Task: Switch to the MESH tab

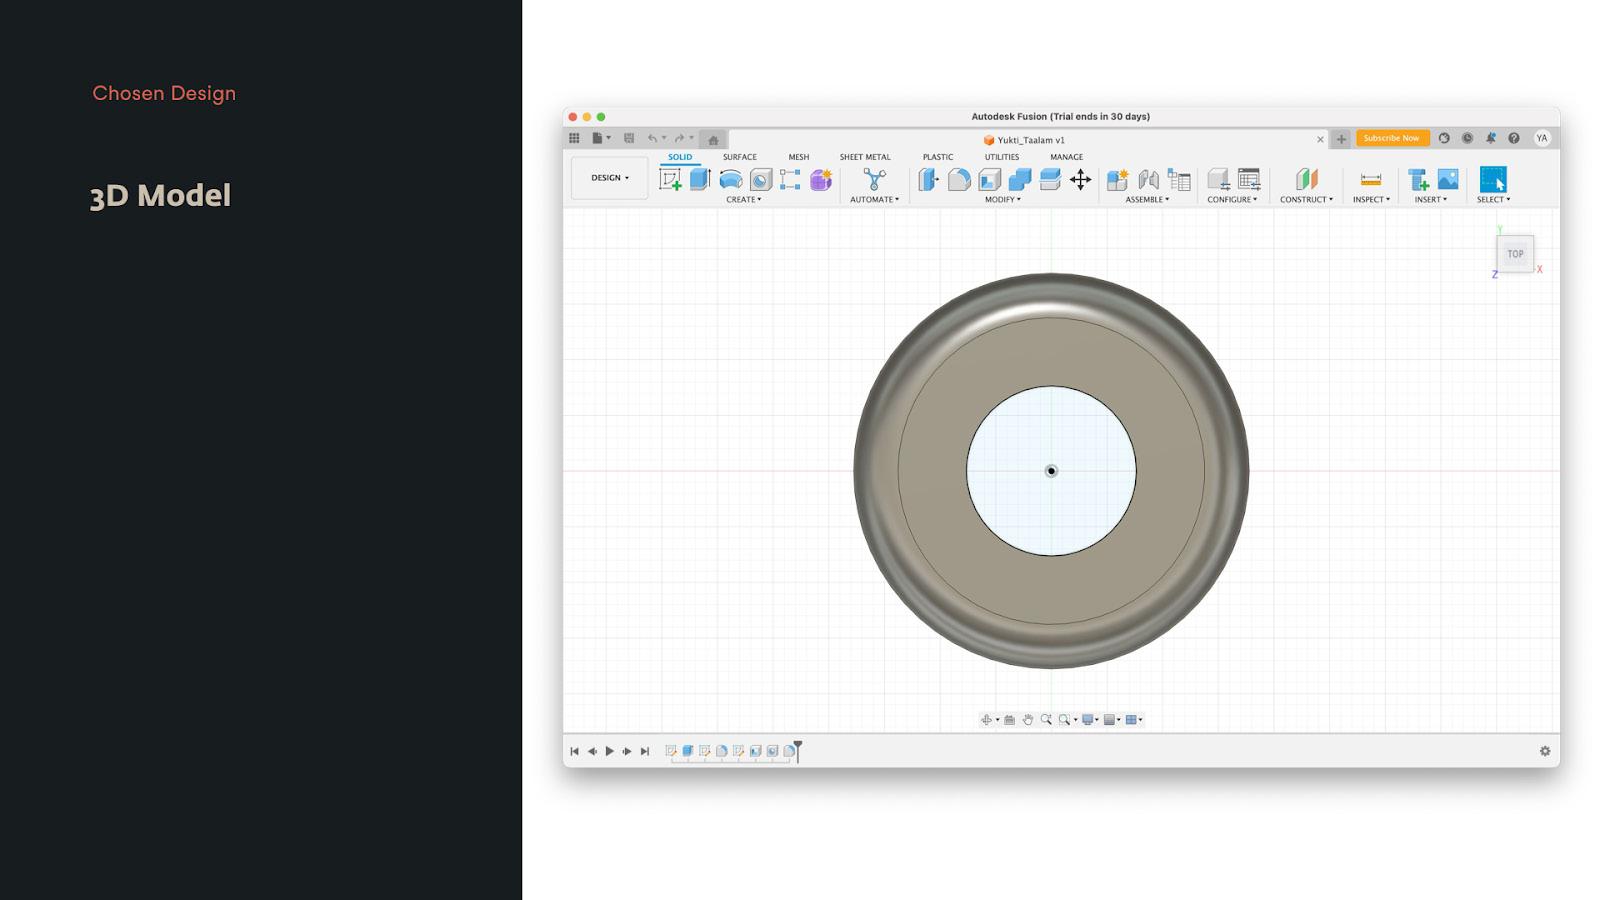Action: click(x=799, y=157)
